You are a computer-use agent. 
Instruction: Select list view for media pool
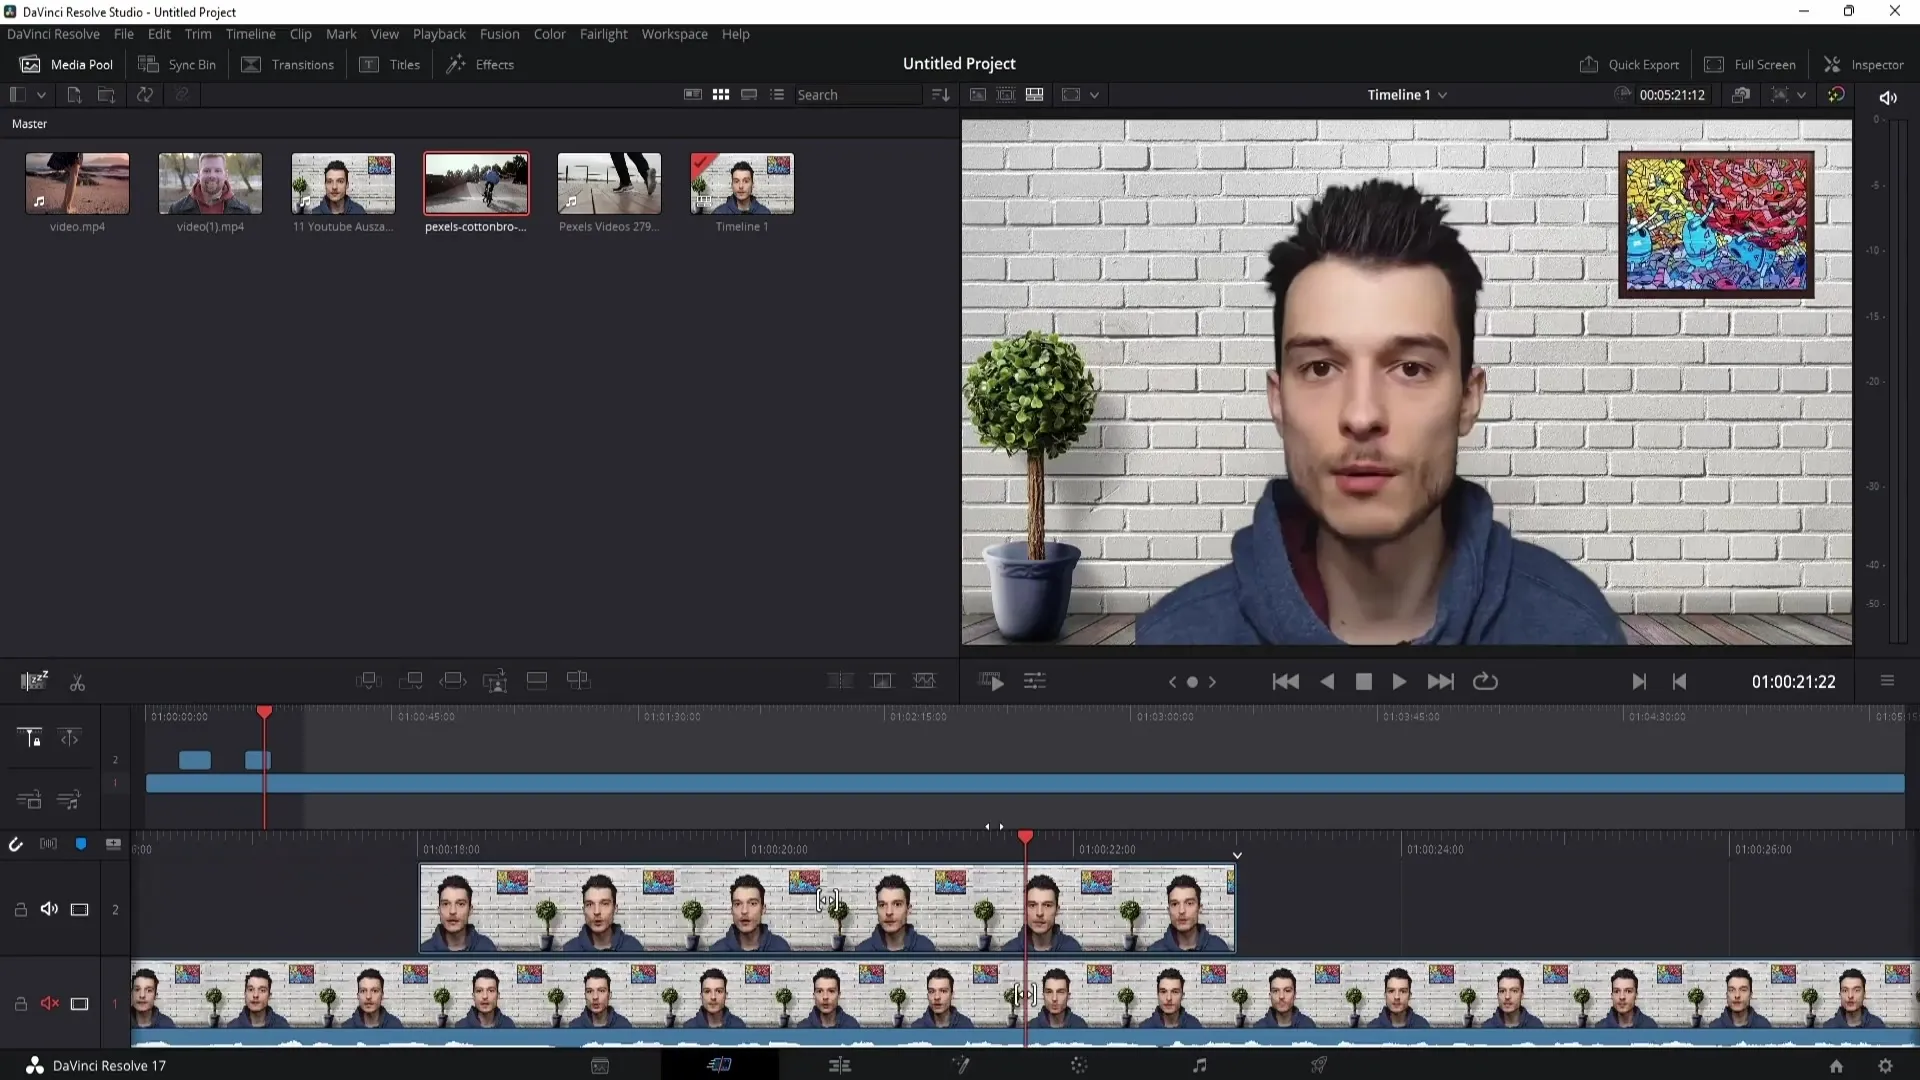click(777, 95)
